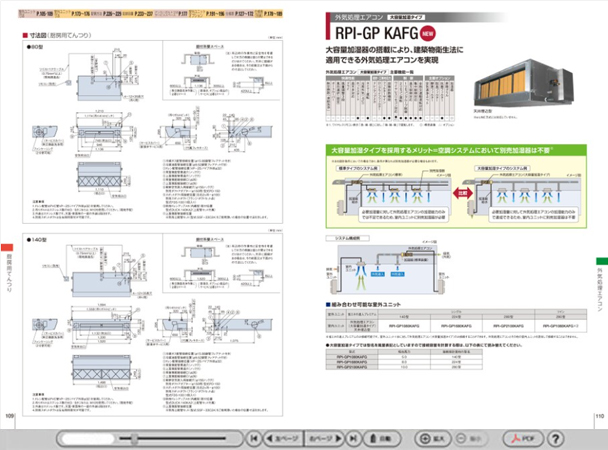The image size is (608, 450).
Task: Open index link P.170~176
Action: (x=72, y=14)
